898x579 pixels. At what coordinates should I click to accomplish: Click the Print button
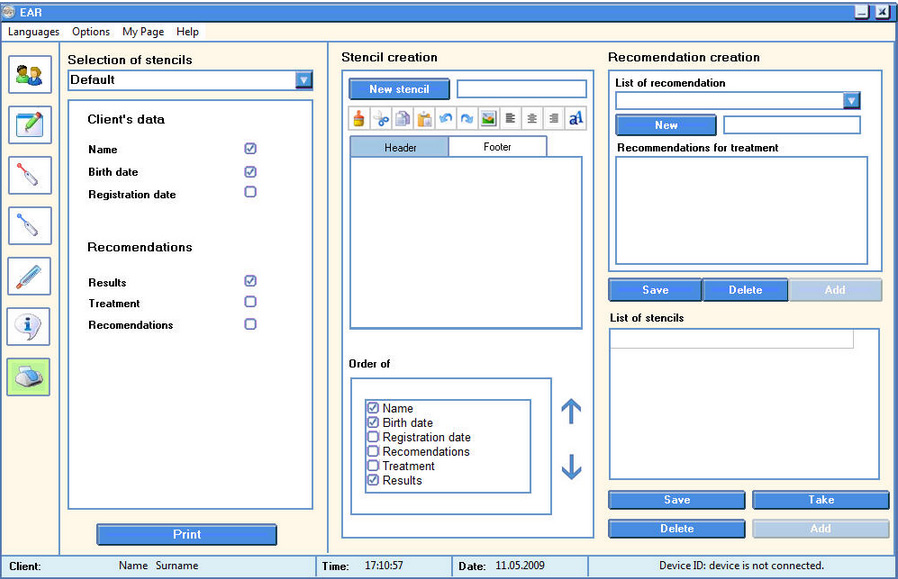[x=186, y=535]
